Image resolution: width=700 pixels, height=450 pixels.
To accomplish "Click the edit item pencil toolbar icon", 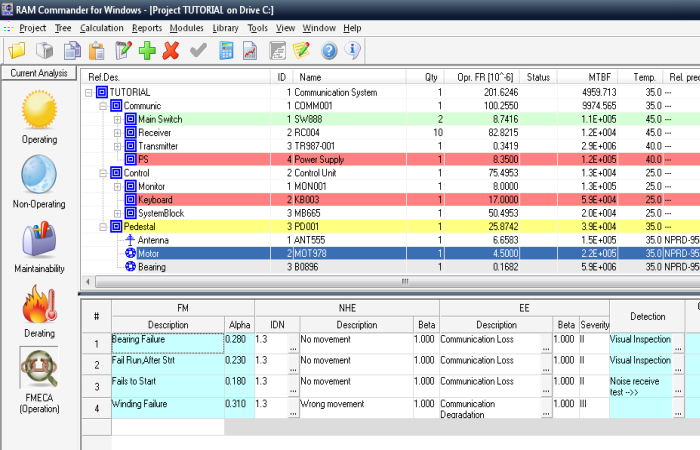I will 123,50.
